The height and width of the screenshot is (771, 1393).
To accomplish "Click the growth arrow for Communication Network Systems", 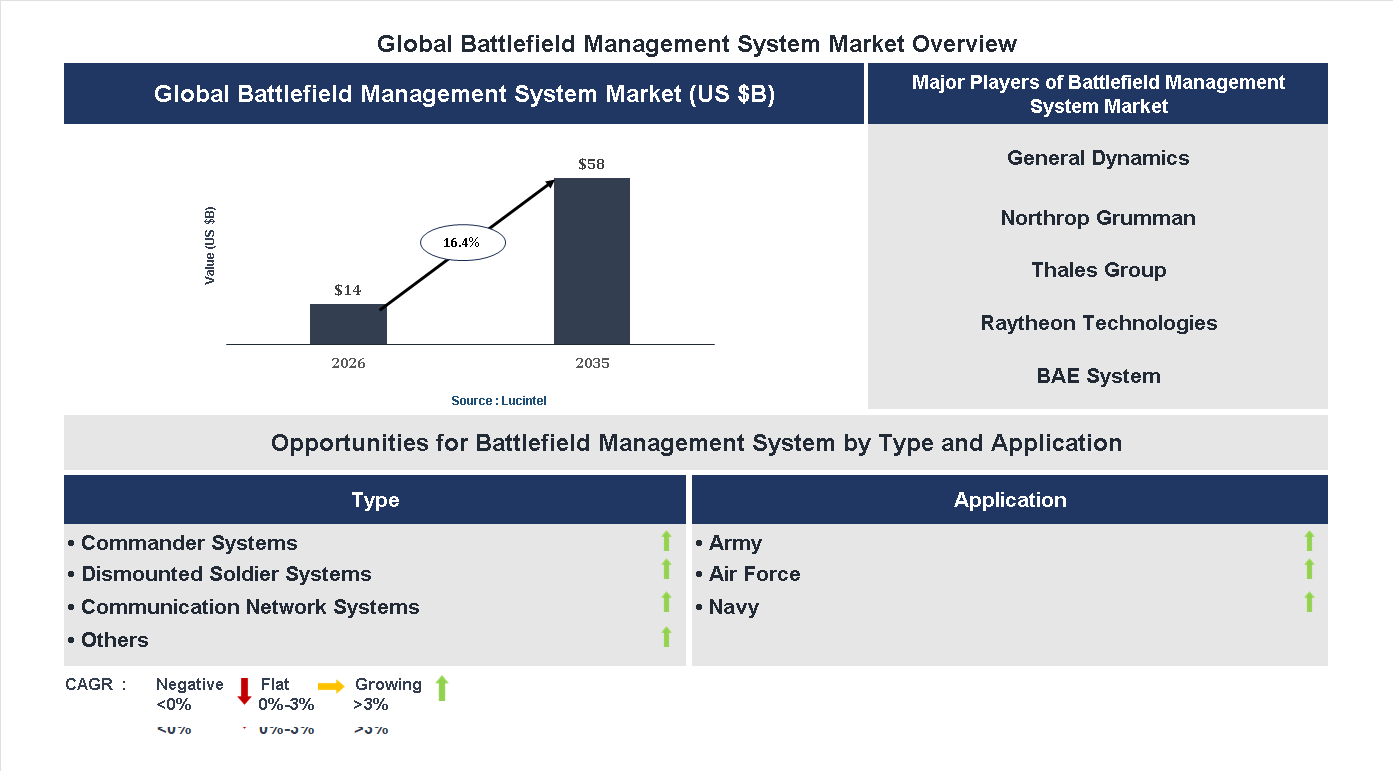I will 665,603.
